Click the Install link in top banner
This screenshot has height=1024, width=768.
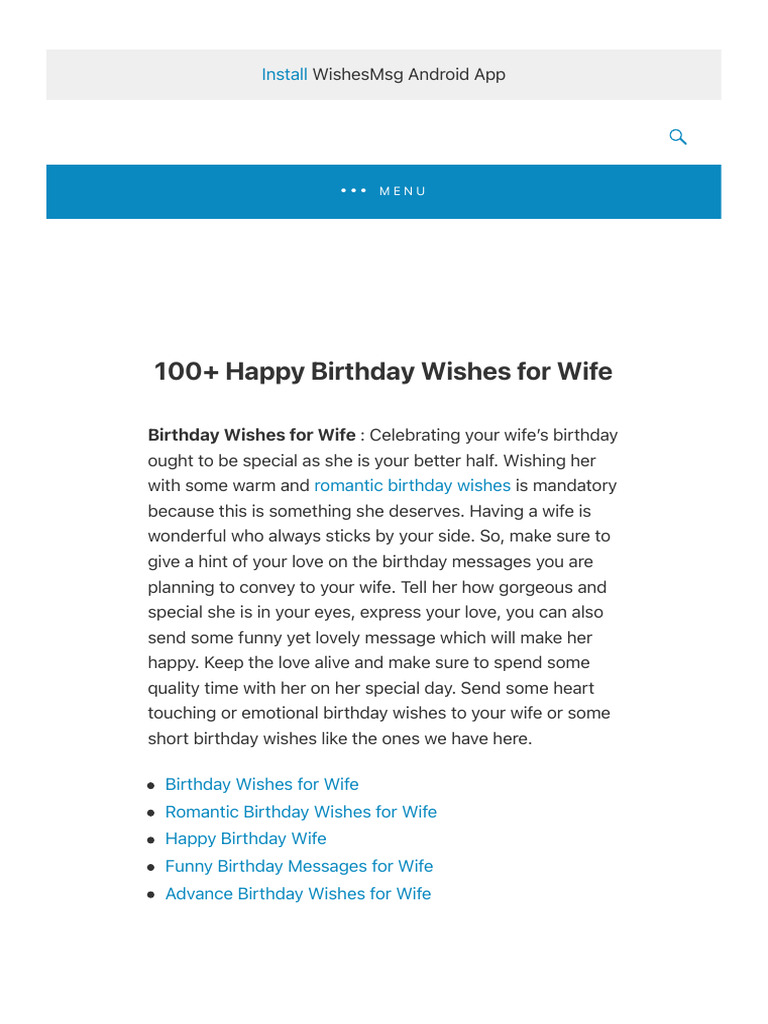284,74
